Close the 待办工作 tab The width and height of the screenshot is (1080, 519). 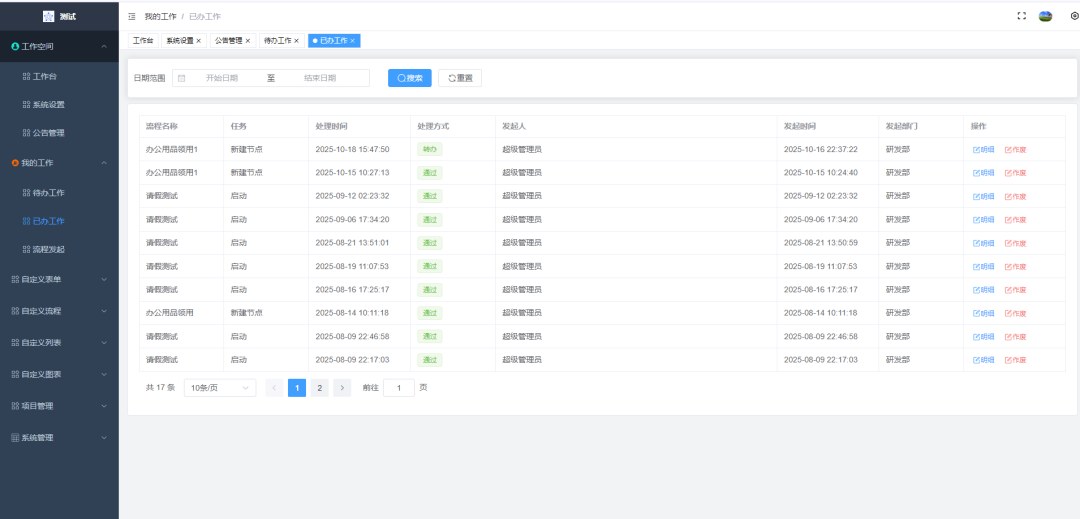(296, 41)
